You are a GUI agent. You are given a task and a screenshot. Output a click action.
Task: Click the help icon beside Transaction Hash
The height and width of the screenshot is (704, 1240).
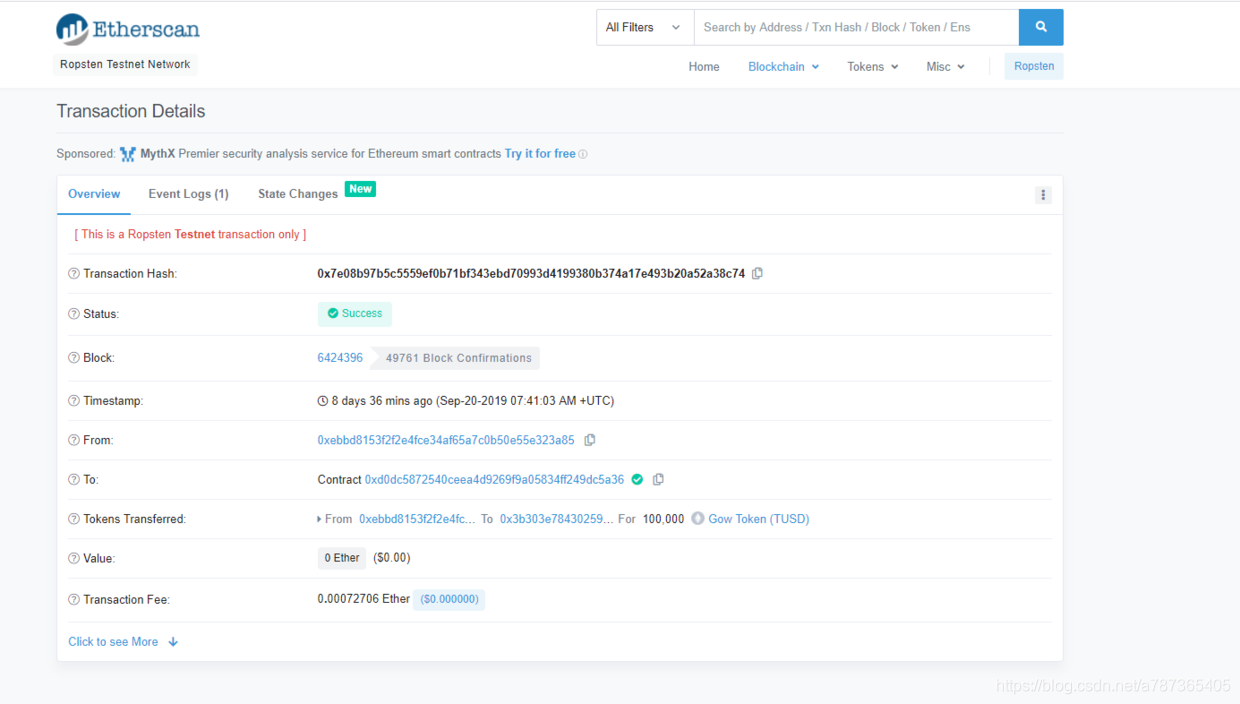(74, 274)
